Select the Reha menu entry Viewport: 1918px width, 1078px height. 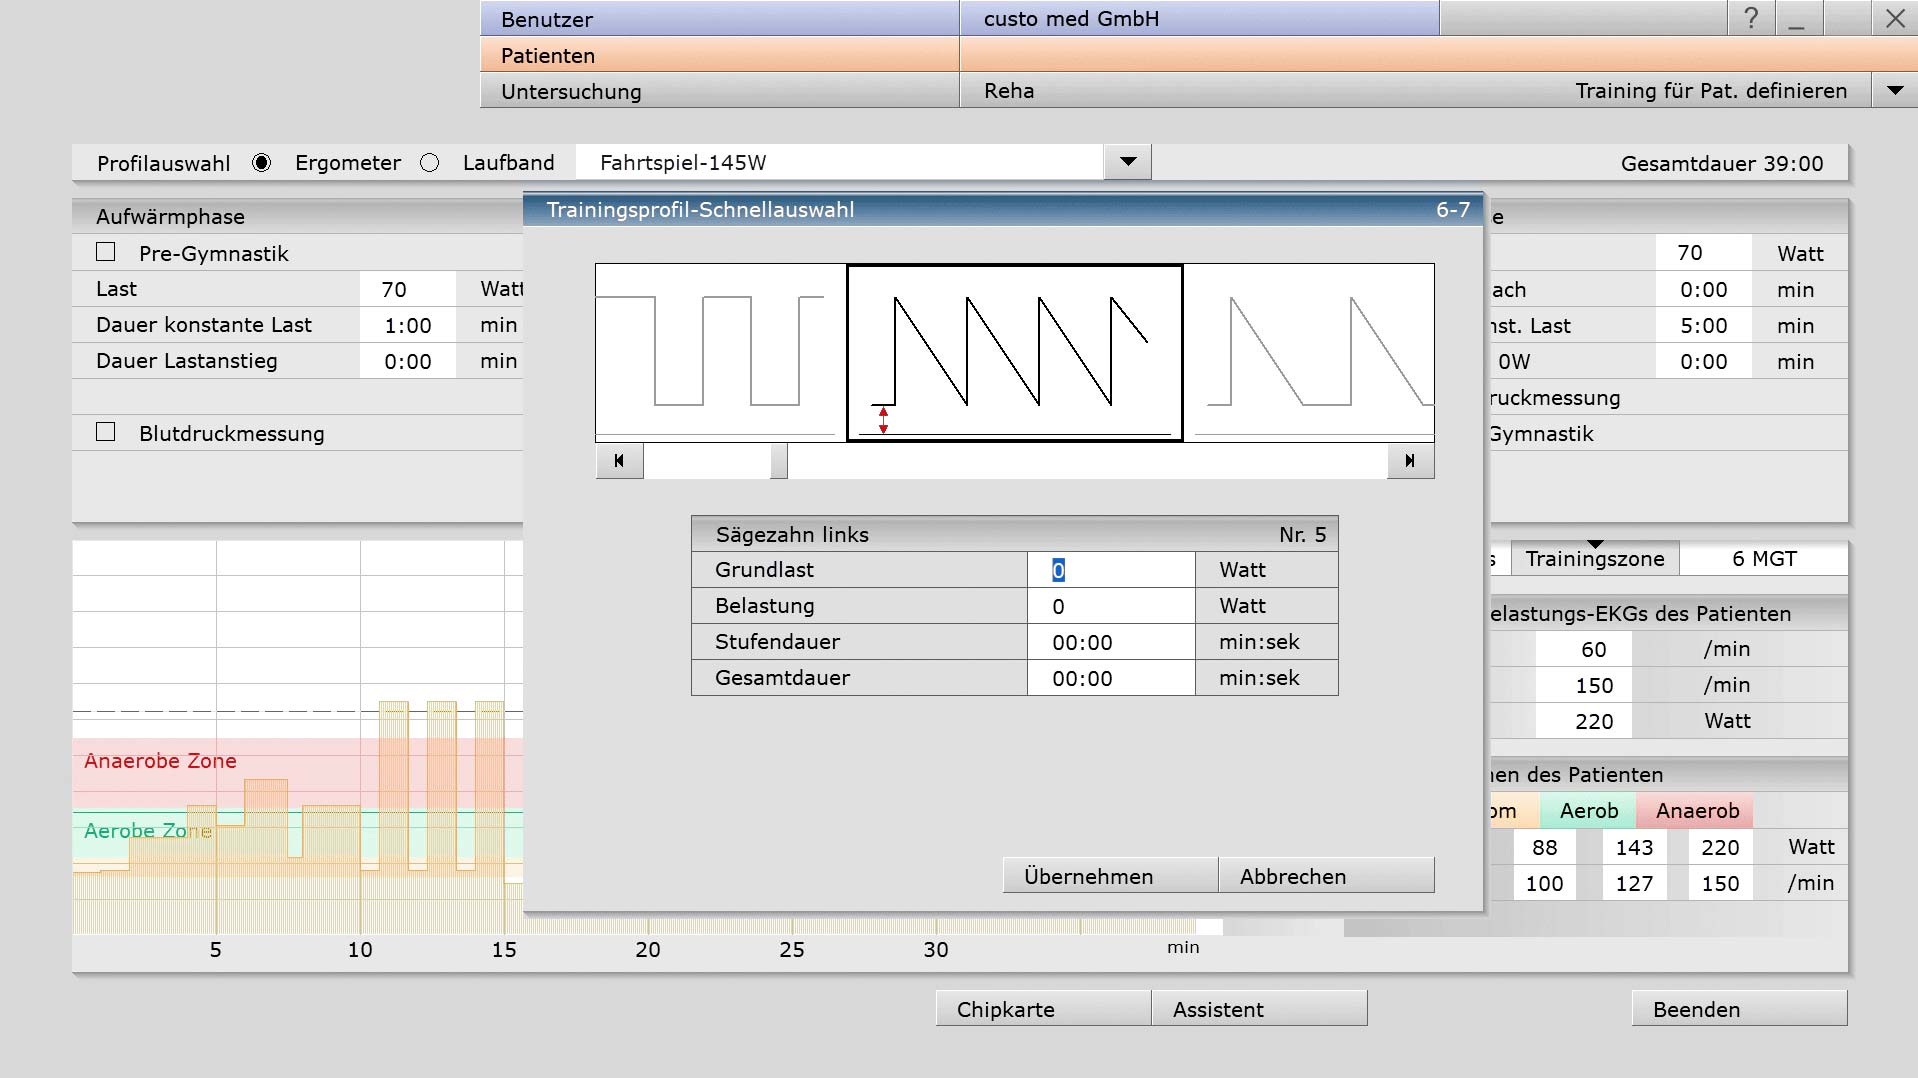point(1009,91)
